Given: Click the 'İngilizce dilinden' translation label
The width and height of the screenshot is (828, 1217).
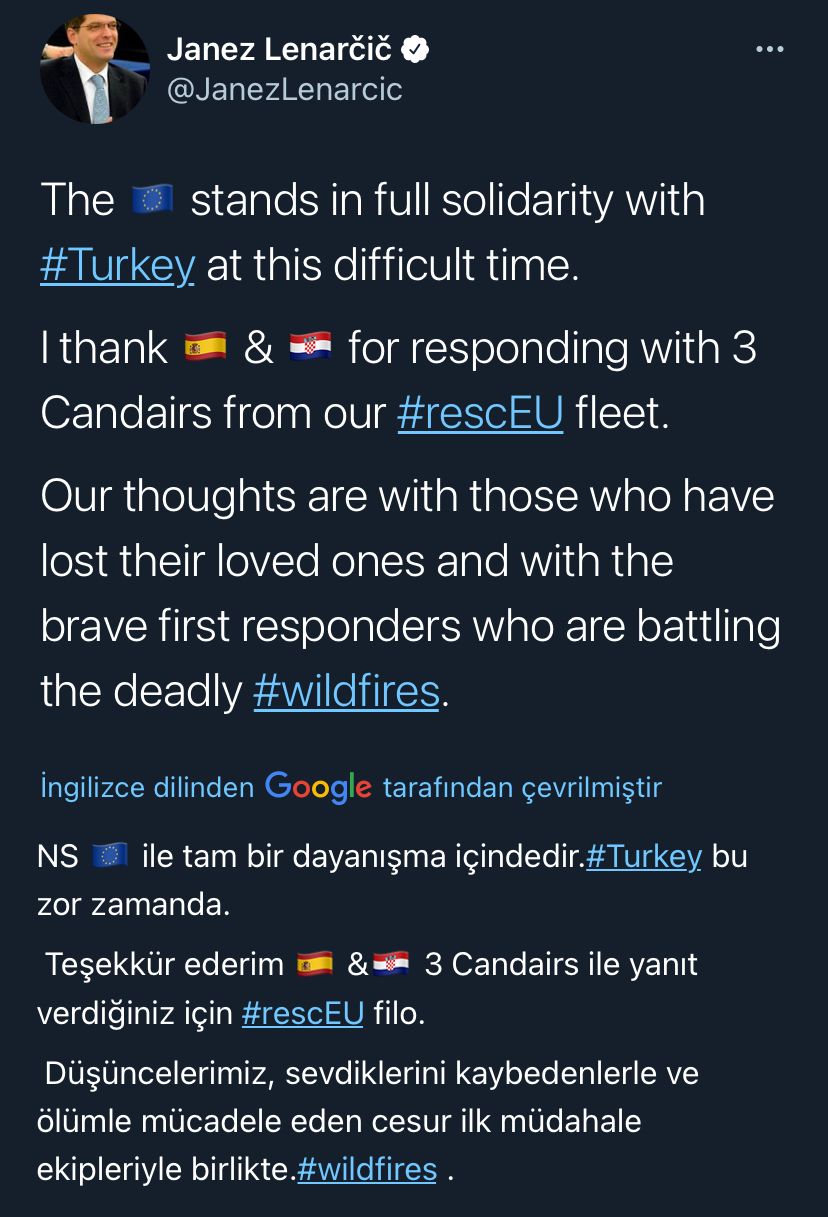Looking at the screenshot, I should point(147,788).
